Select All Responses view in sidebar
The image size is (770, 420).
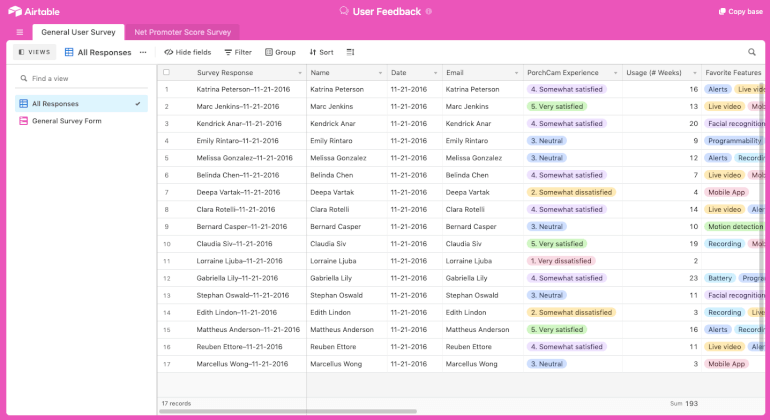(81, 104)
